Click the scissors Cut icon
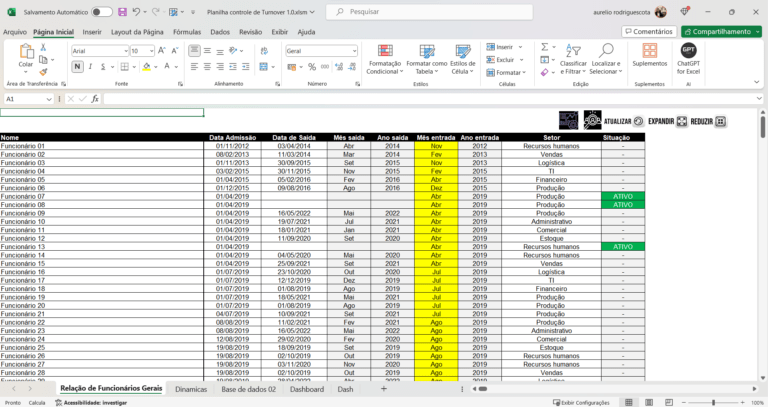This screenshot has height=407, width=768. pyautogui.click(x=43, y=47)
